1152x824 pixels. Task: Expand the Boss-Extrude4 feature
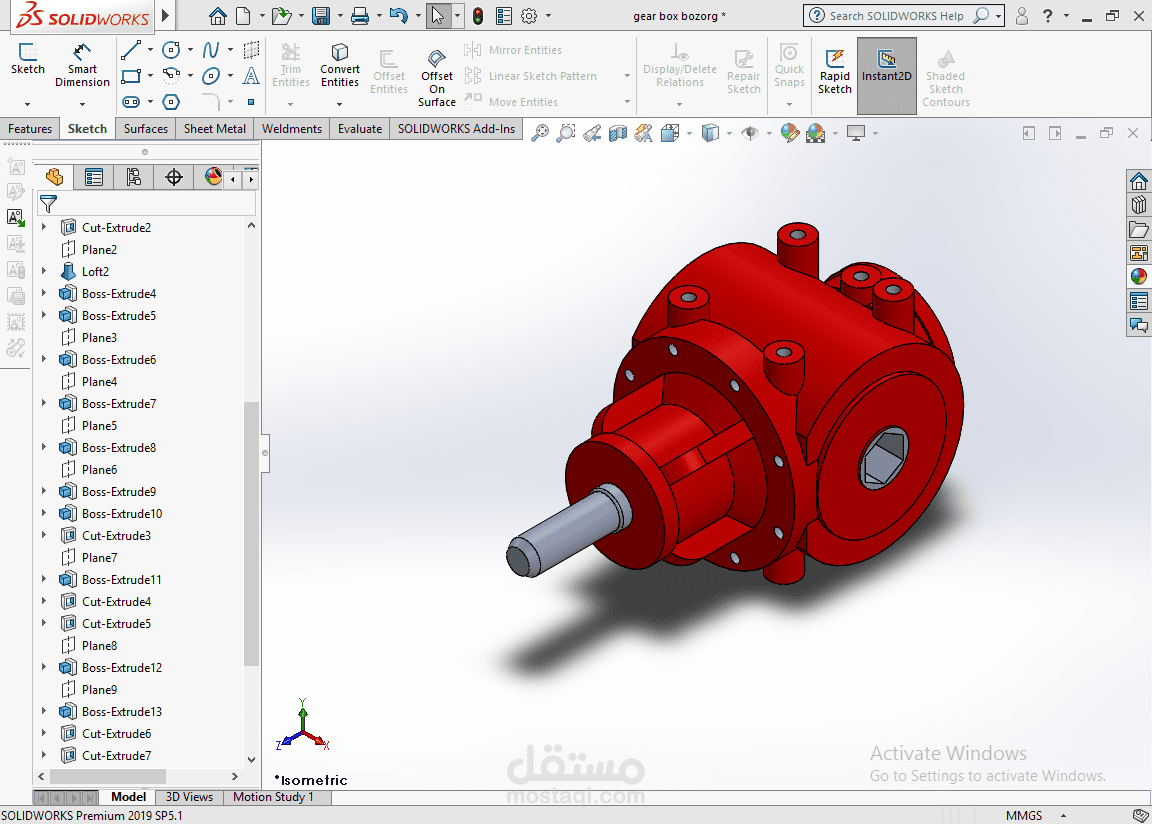coord(43,293)
